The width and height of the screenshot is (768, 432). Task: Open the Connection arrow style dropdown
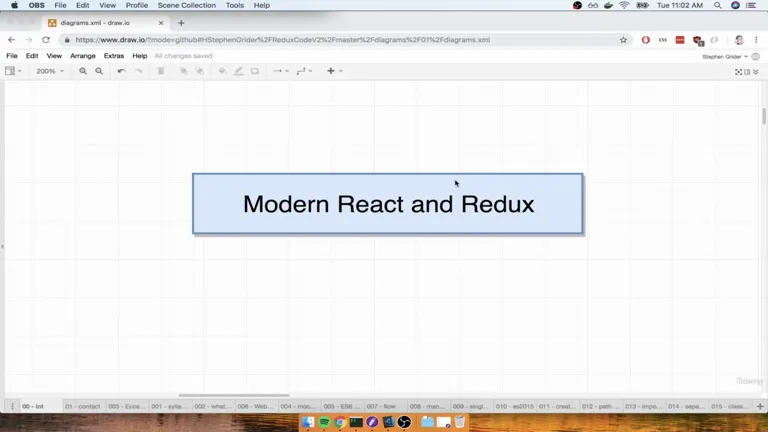coord(281,71)
